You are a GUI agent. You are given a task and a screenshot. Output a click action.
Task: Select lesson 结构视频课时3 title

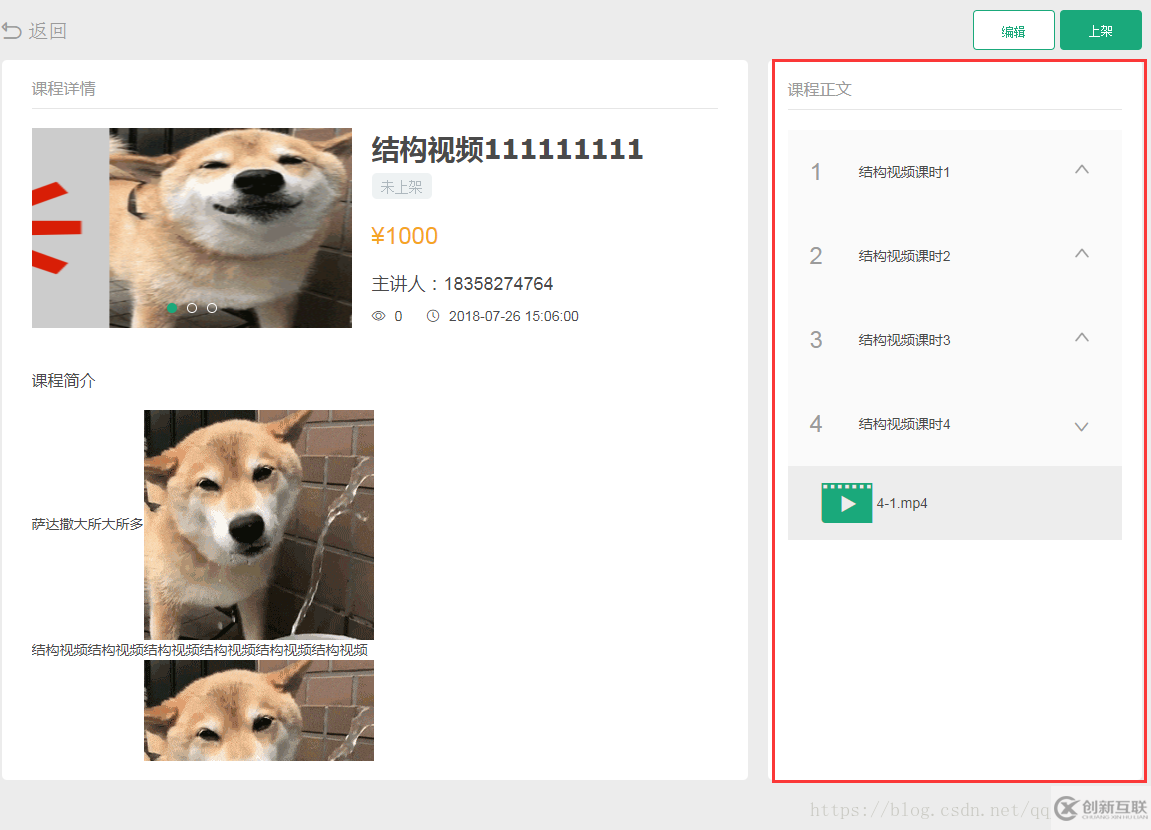[904, 340]
